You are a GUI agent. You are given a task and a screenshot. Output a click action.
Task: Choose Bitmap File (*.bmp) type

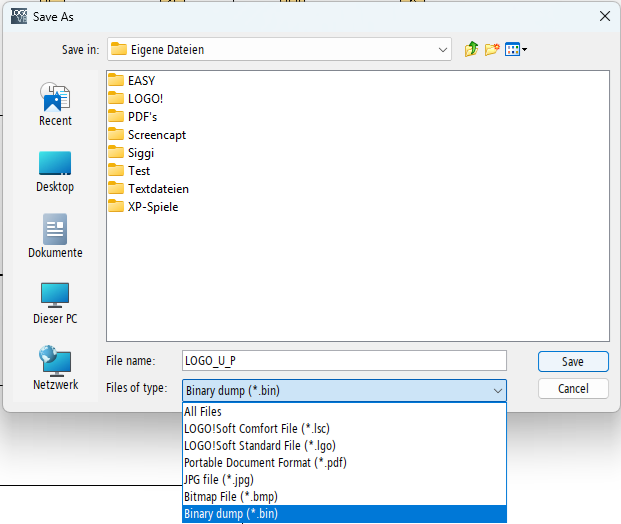[344, 497]
